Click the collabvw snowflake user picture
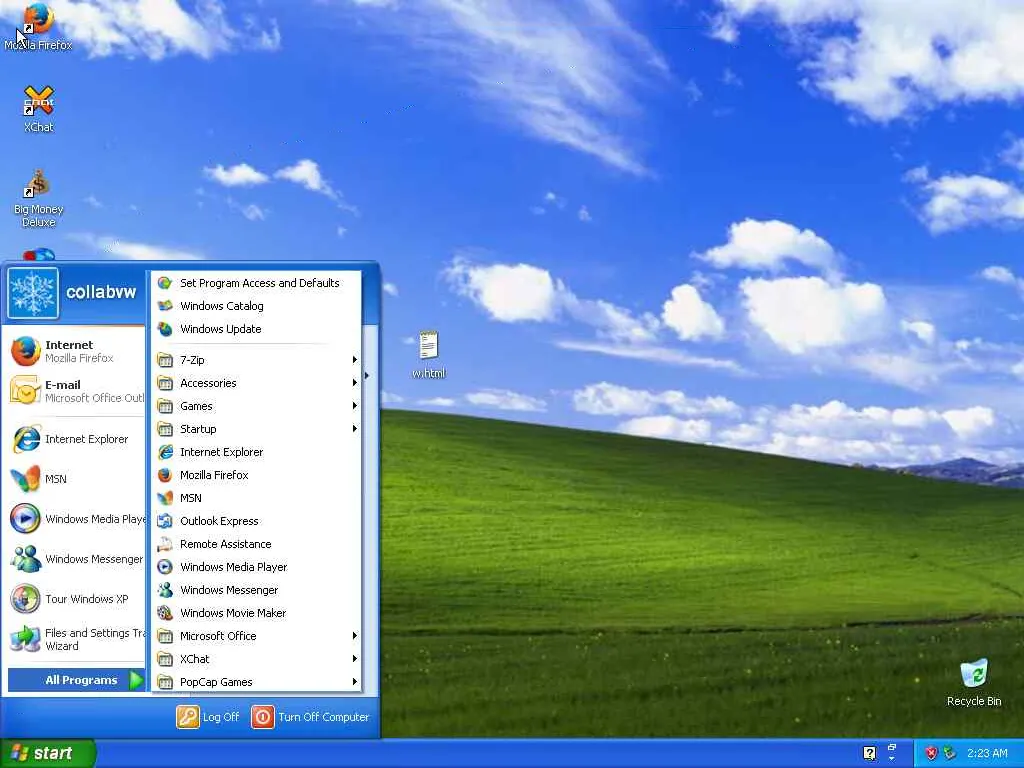The image size is (1024, 768). point(33,293)
